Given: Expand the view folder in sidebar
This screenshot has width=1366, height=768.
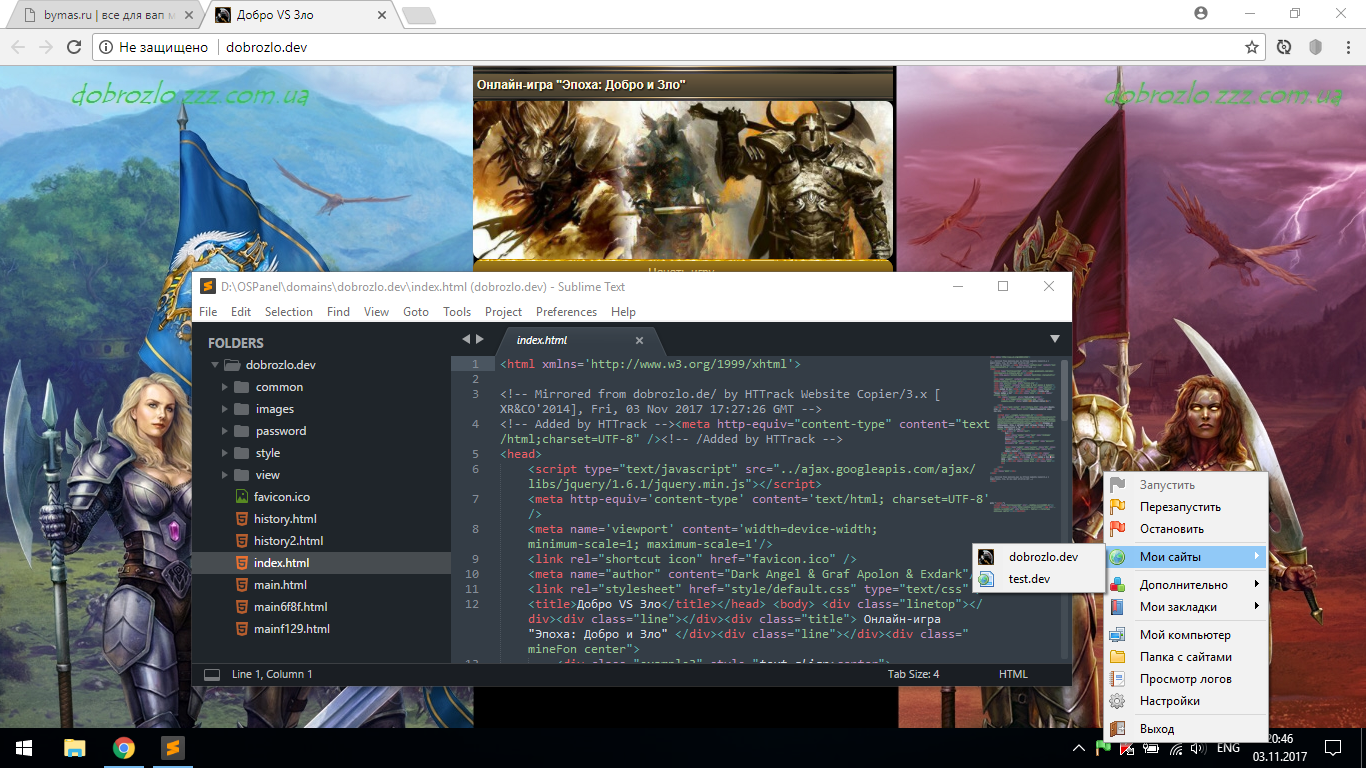Looking at the screenshot, I should click(225, 475).
